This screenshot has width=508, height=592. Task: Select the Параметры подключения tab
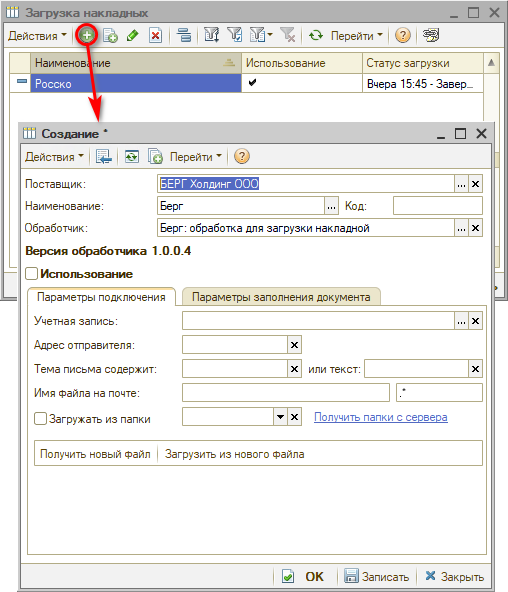101,297
